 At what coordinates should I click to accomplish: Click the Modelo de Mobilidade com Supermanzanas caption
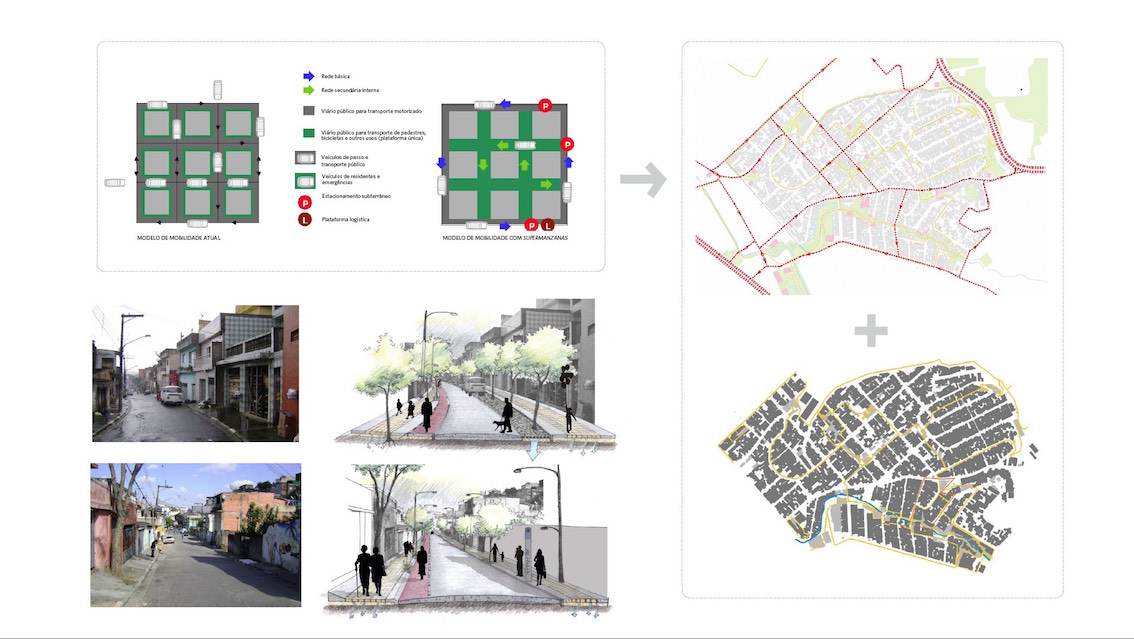(503, 240)
